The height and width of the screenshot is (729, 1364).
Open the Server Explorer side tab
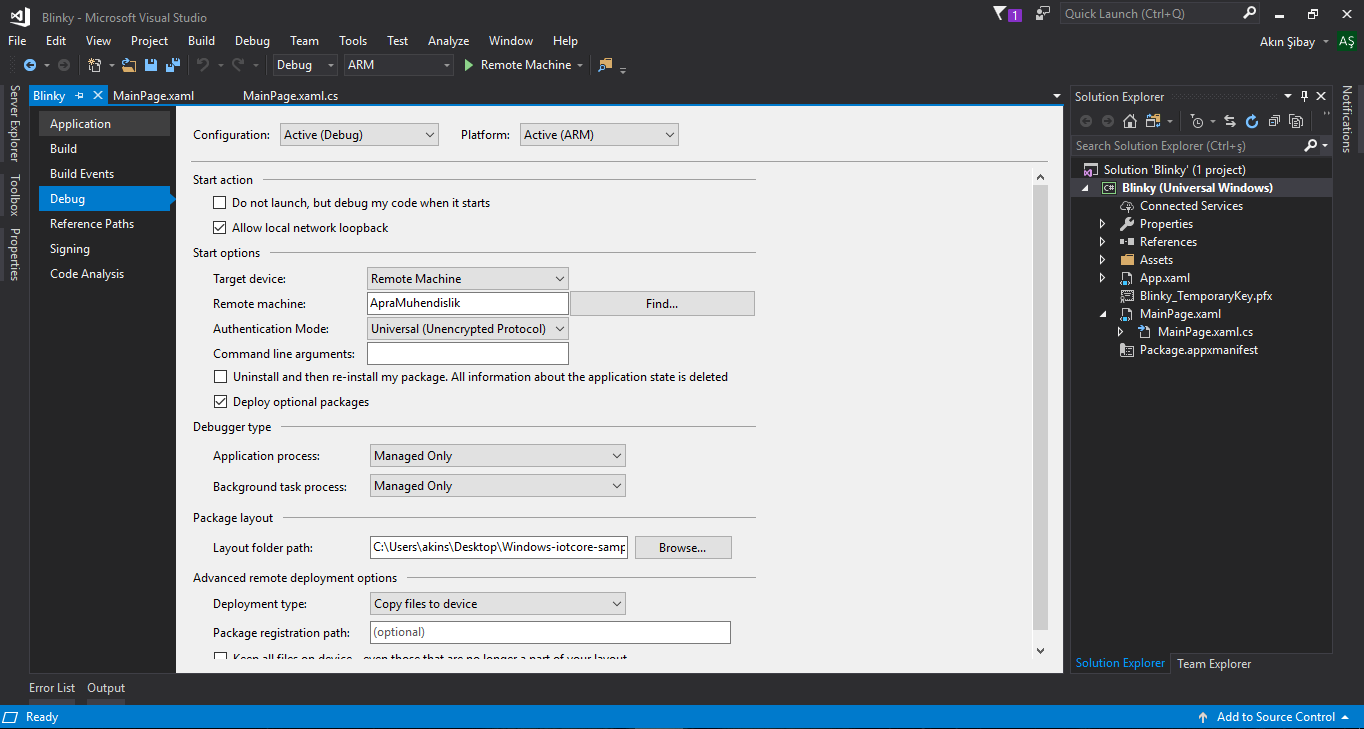[14, 123]
